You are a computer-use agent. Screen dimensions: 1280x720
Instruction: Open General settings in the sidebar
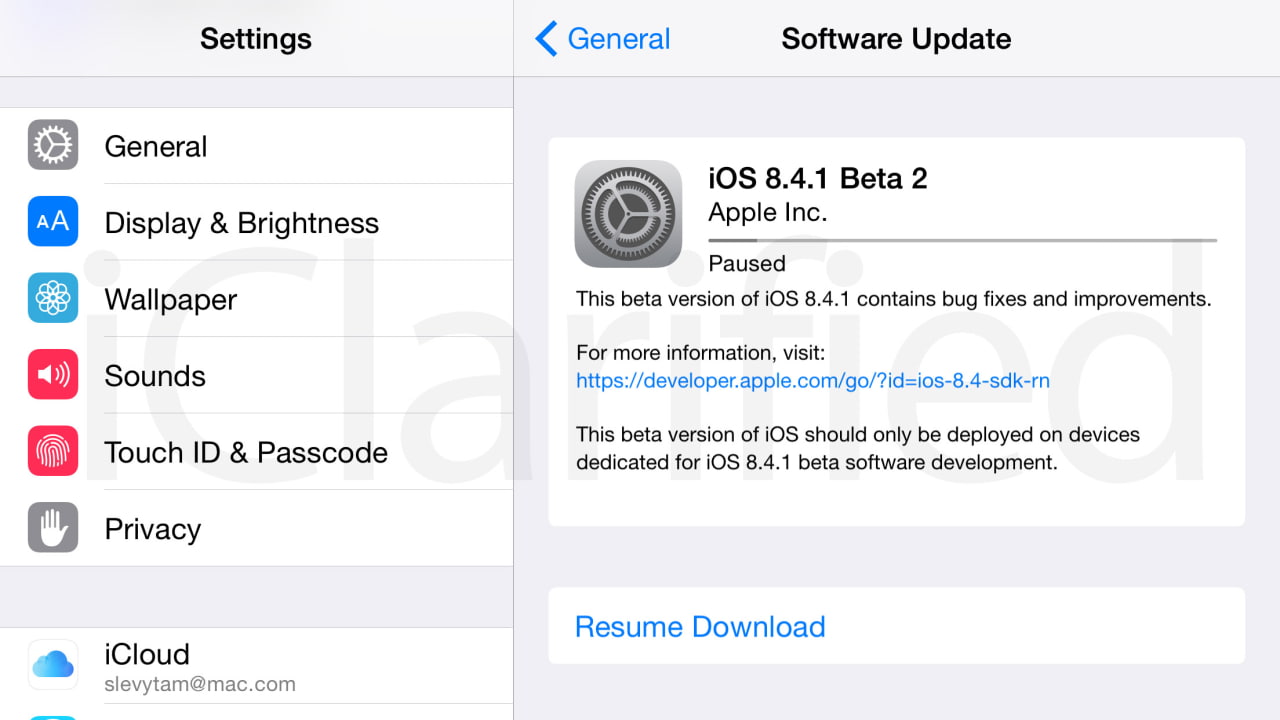(156, 146)
